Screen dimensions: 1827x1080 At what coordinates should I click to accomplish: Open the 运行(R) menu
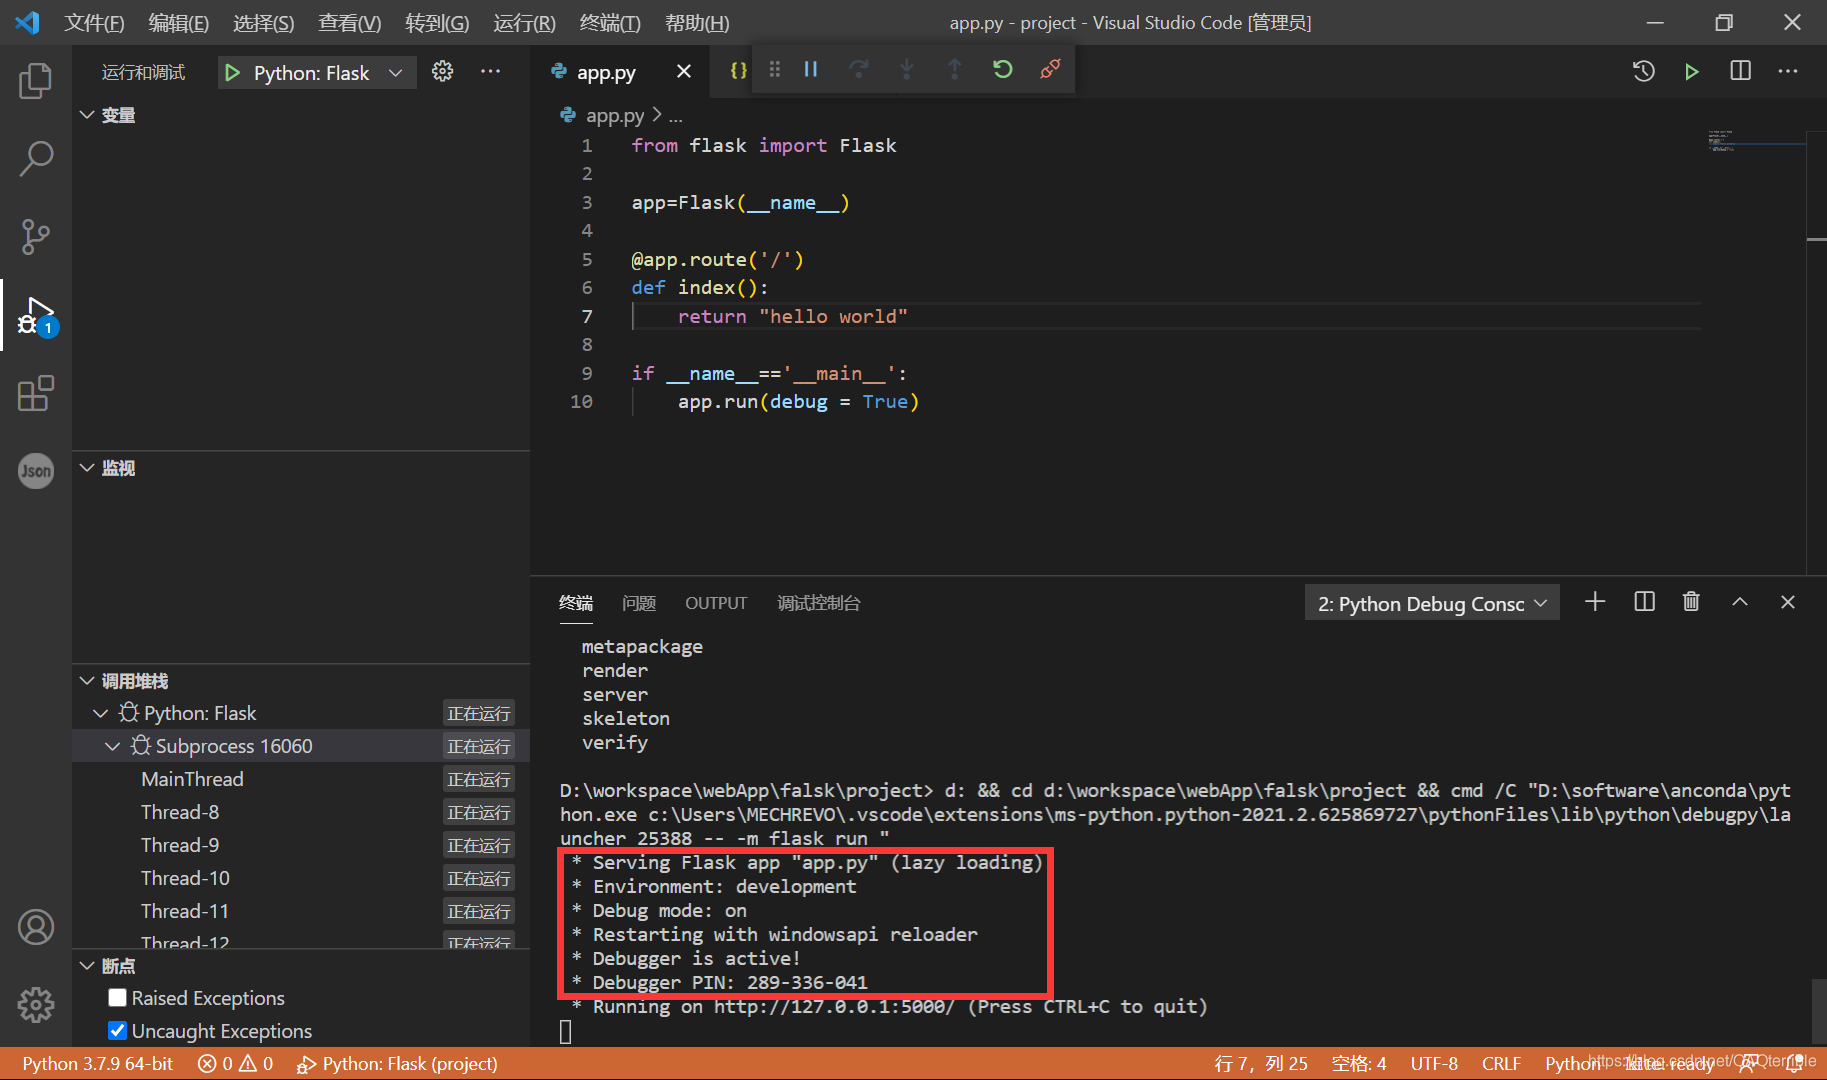(523, 22)
